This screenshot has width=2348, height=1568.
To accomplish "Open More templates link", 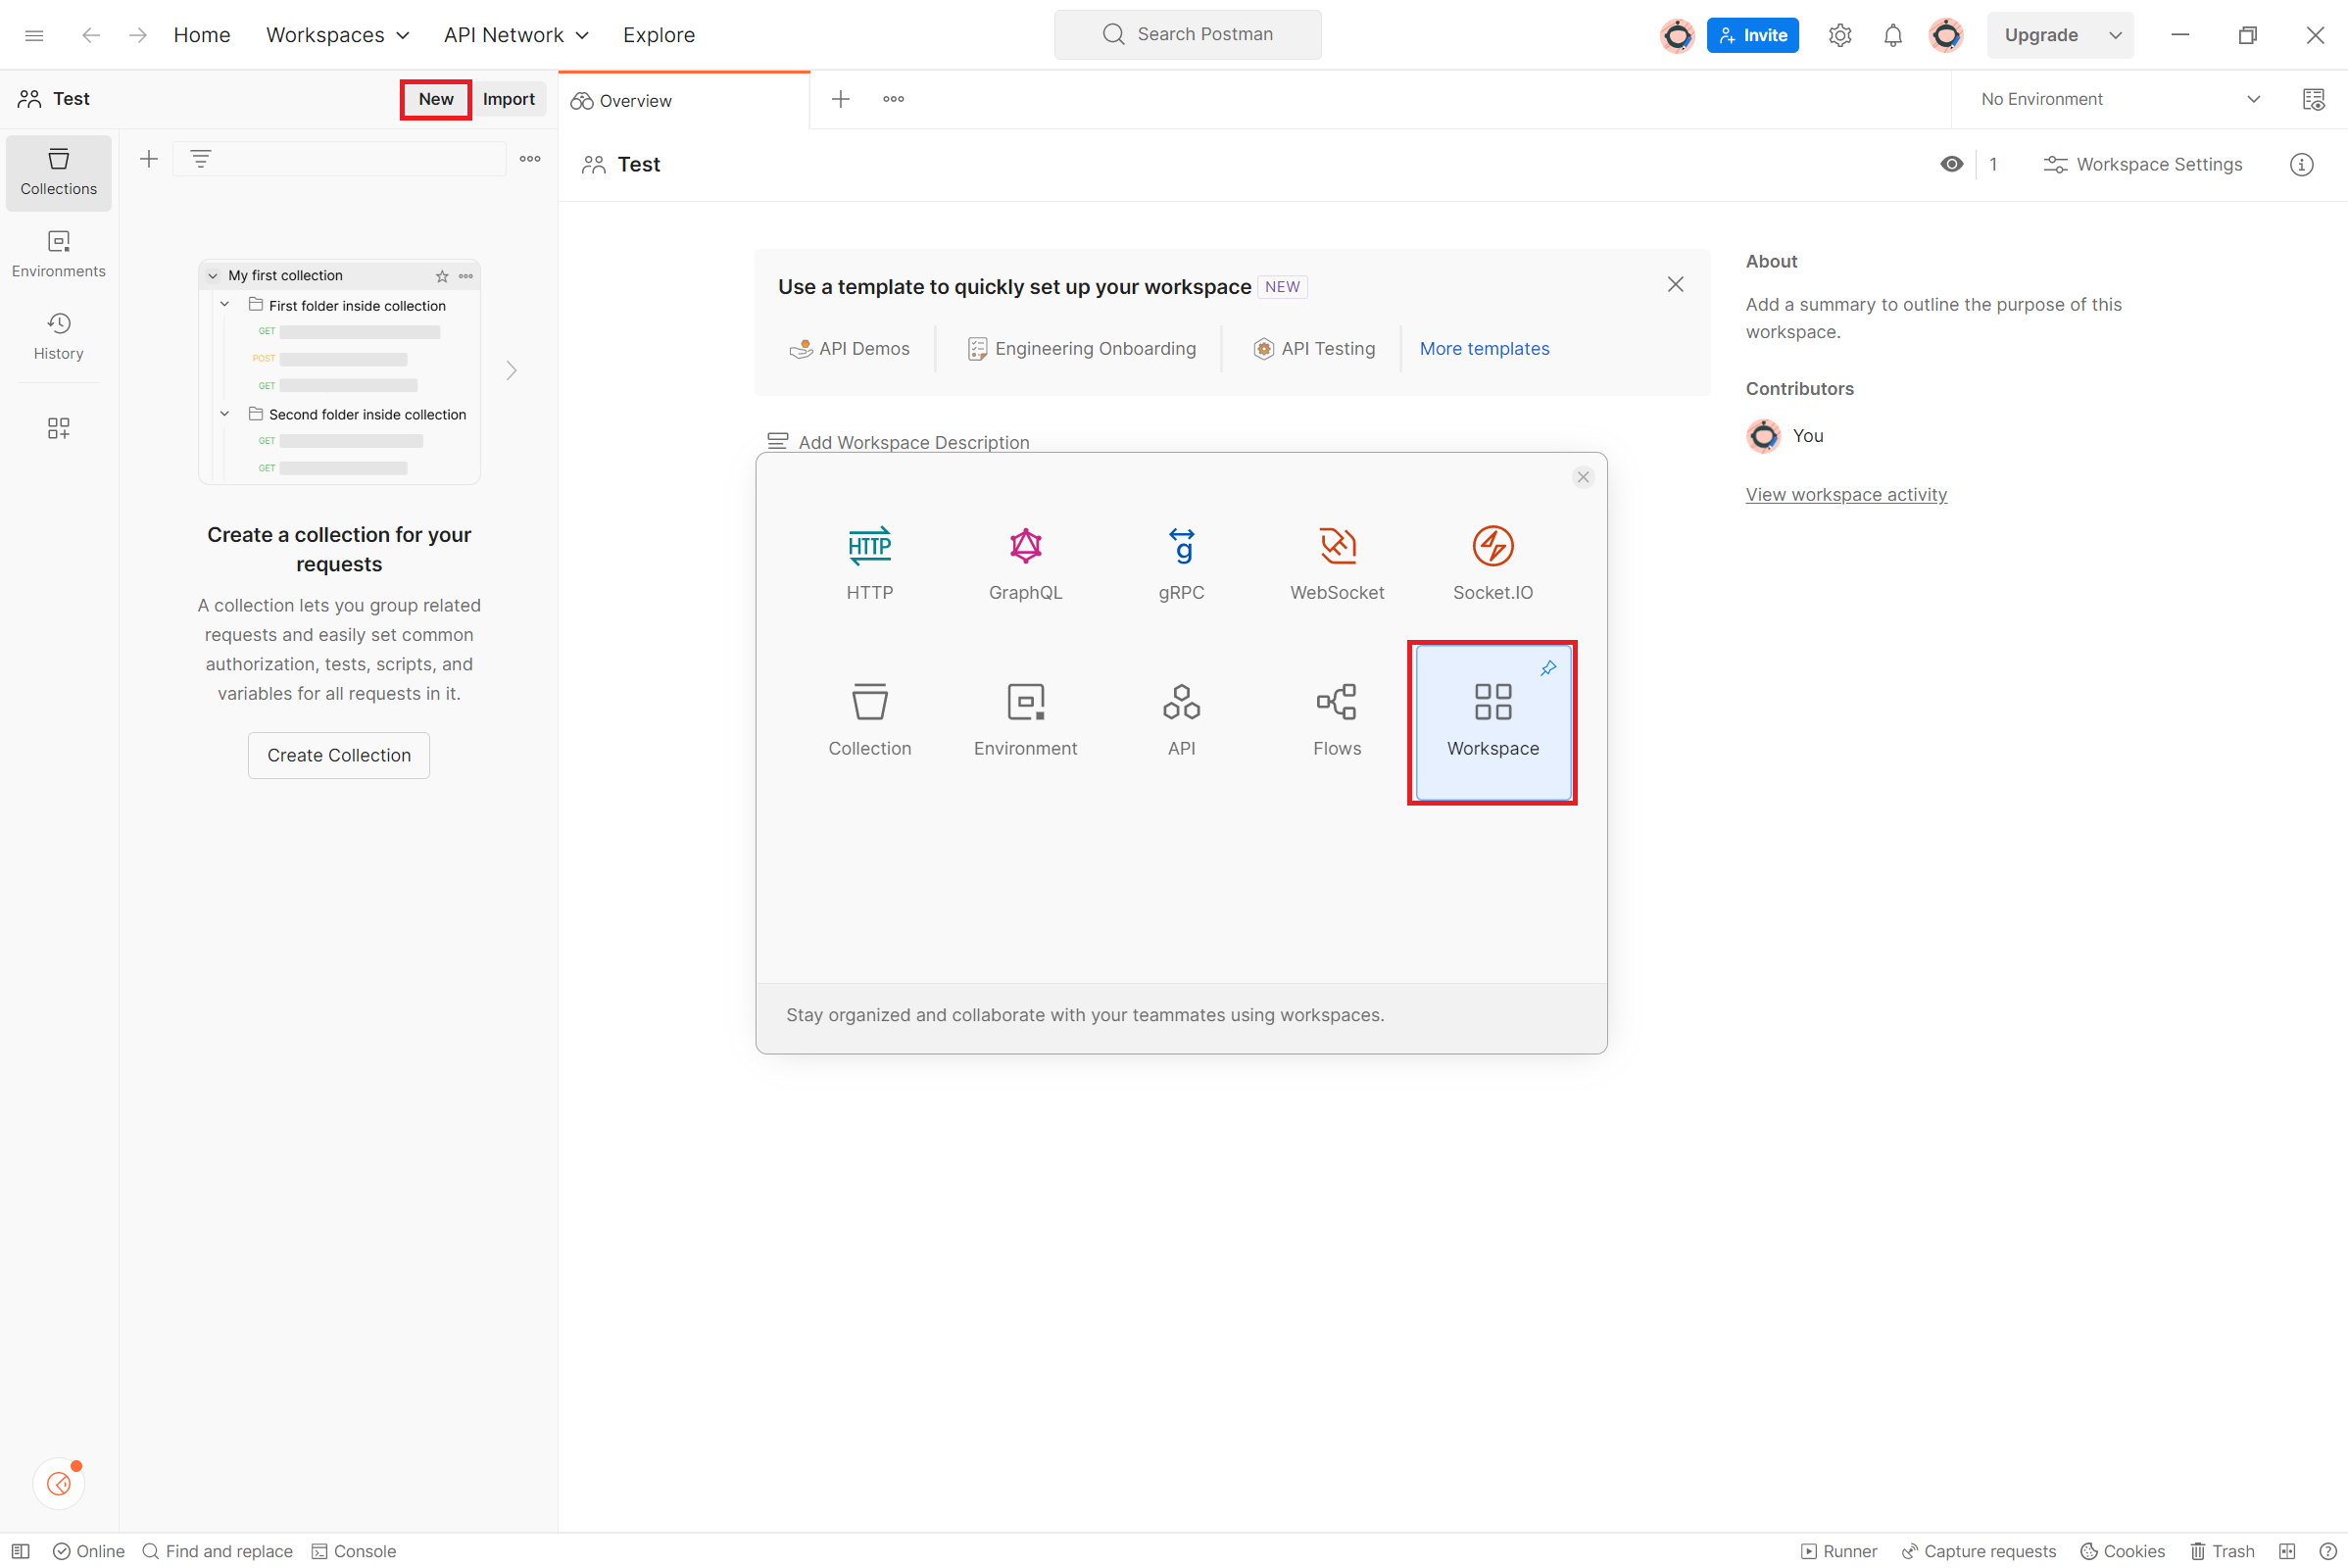I will (x=1484, y=348).
